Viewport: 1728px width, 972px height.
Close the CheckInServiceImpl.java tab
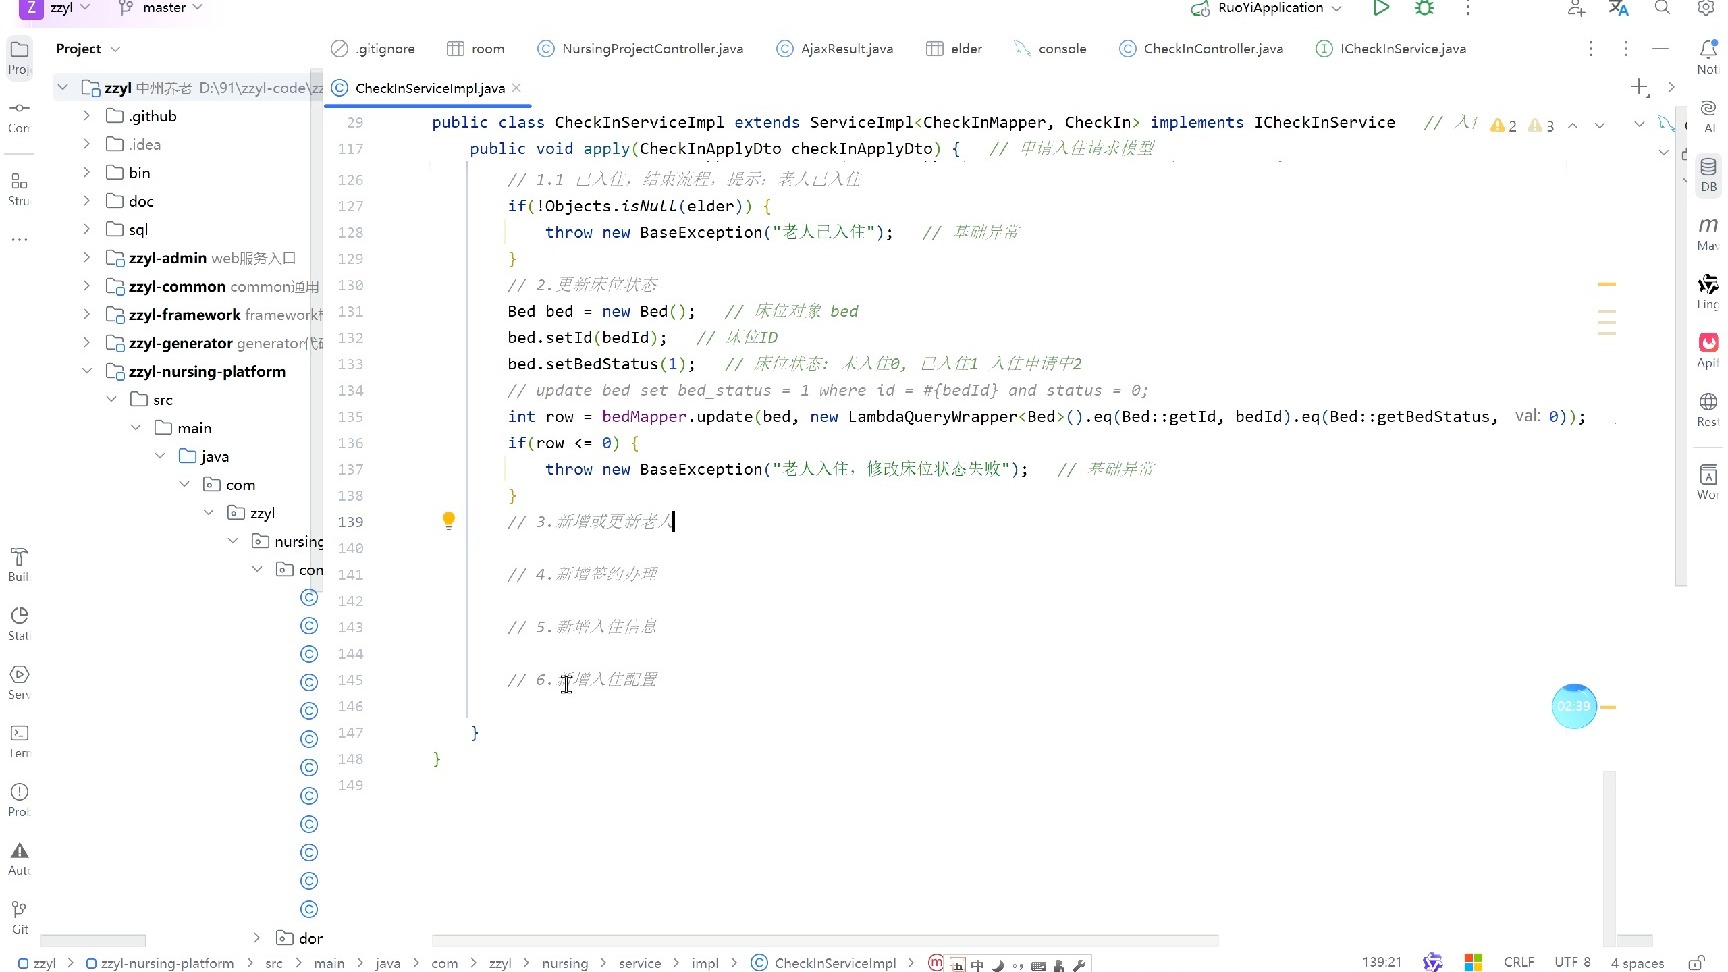tap(516, 88)
